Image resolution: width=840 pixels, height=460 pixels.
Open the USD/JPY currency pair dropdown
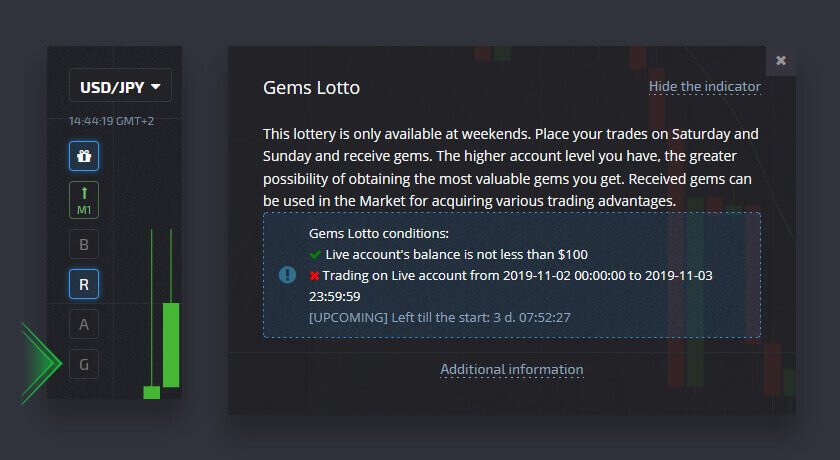click(120, 86)
